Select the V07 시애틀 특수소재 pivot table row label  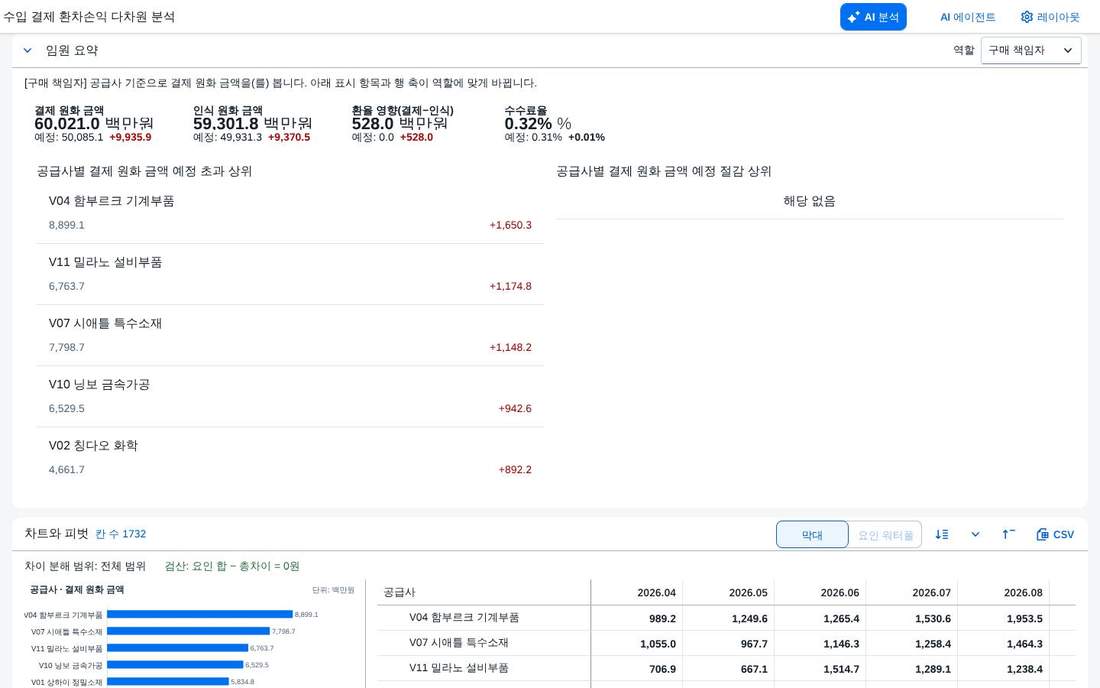(459, 643)
